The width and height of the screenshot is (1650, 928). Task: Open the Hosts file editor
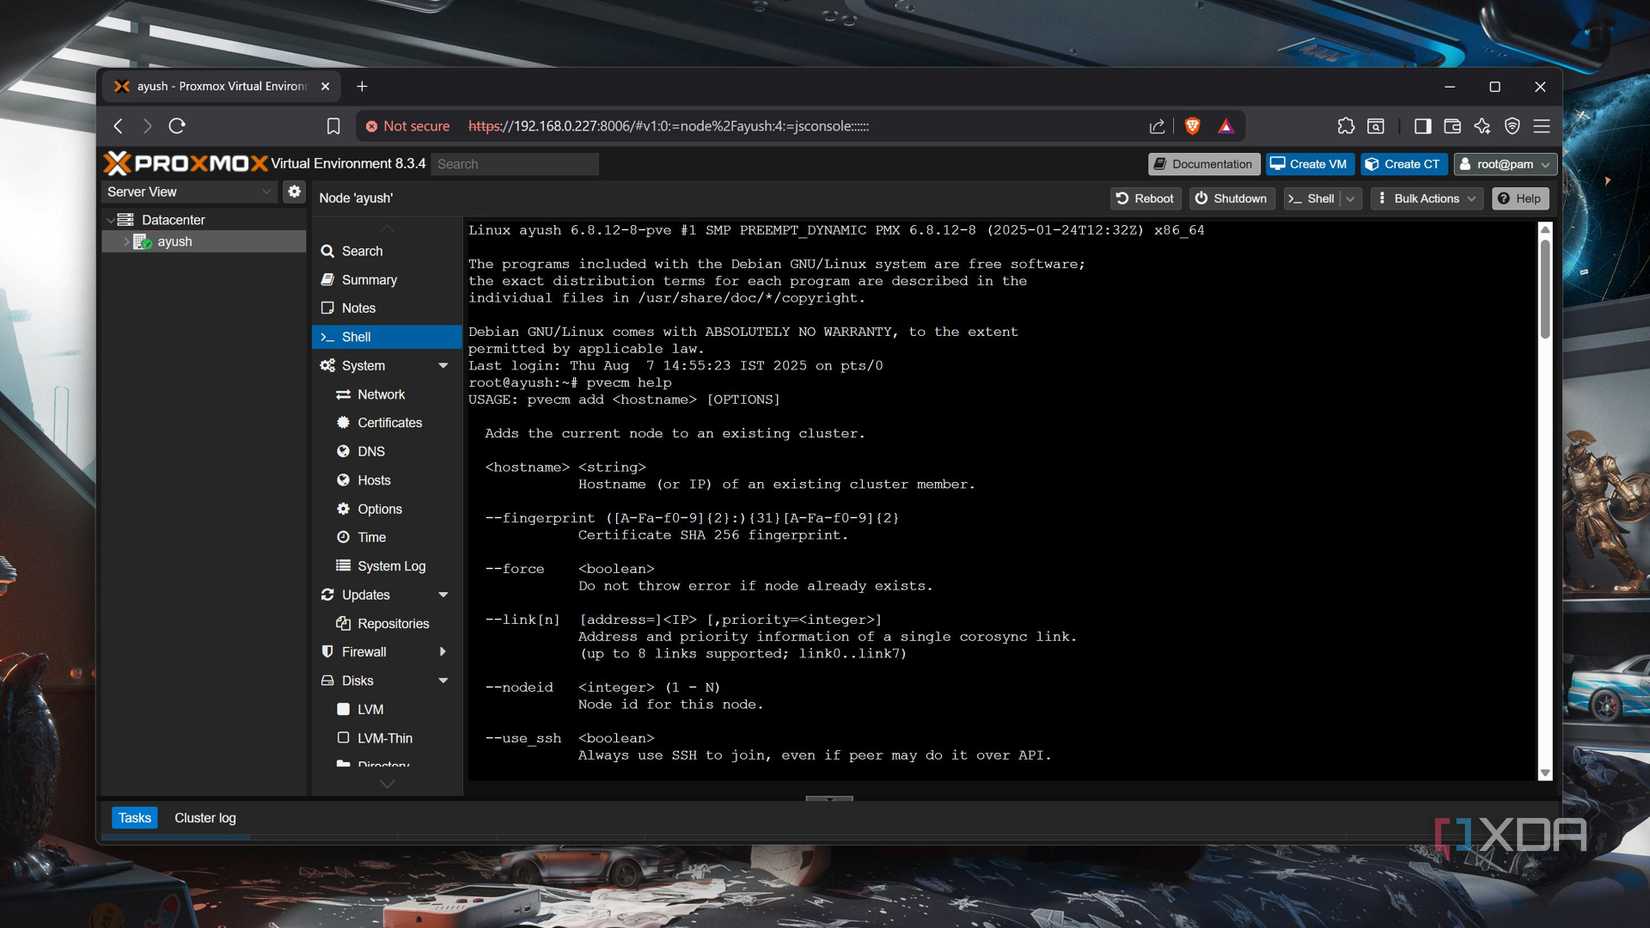pos(372,480)
